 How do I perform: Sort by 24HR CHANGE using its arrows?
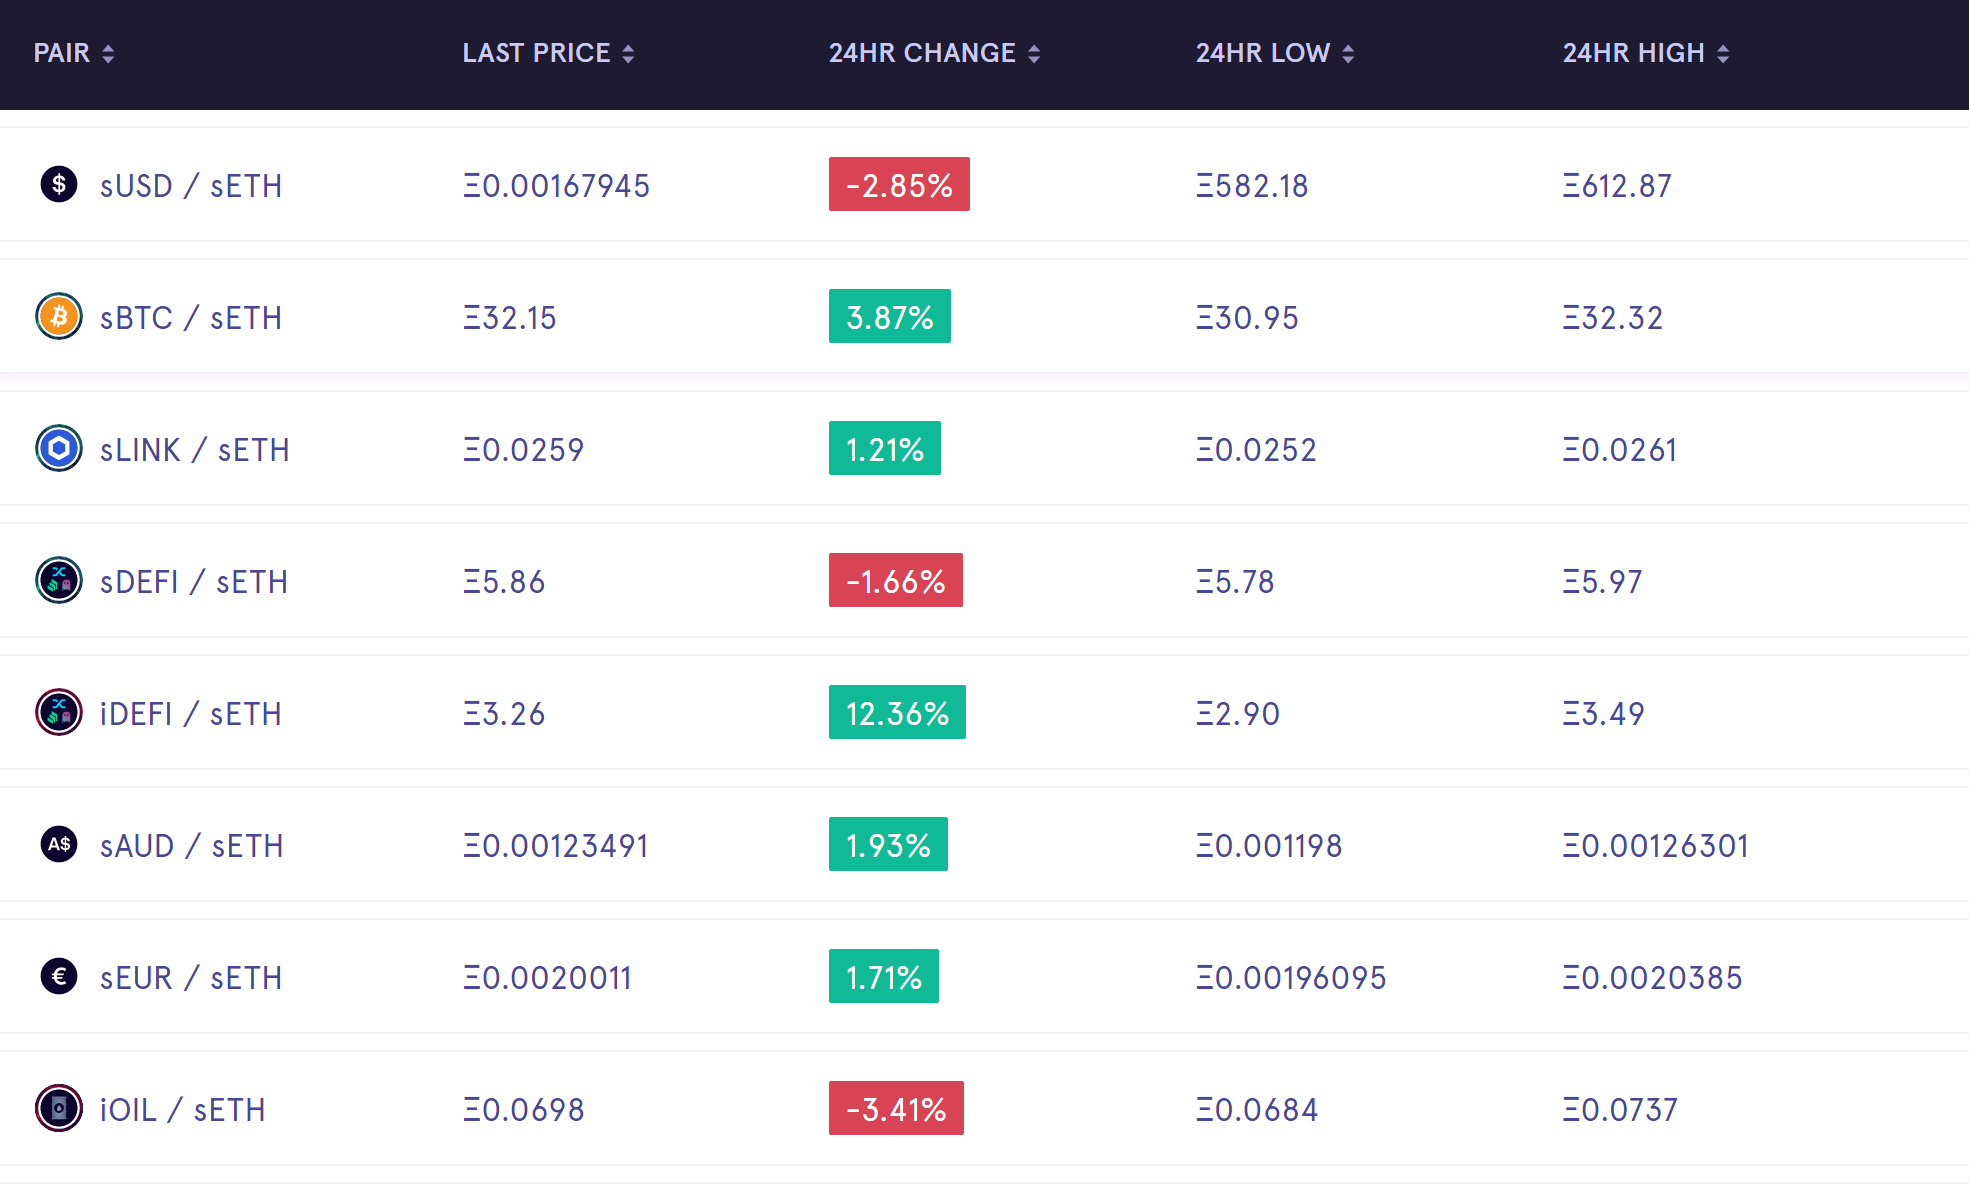tap(1034, 54)
